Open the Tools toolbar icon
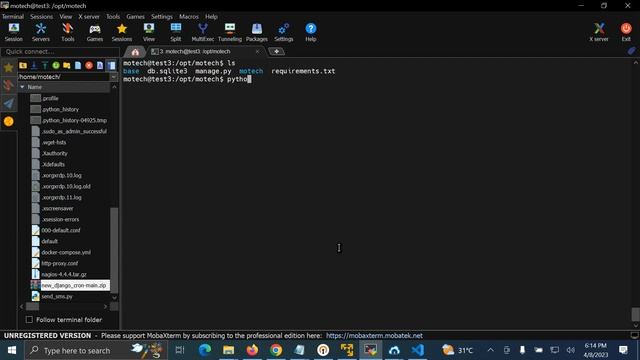This screenshot has width=640, height=360. (x=68, y=32)
